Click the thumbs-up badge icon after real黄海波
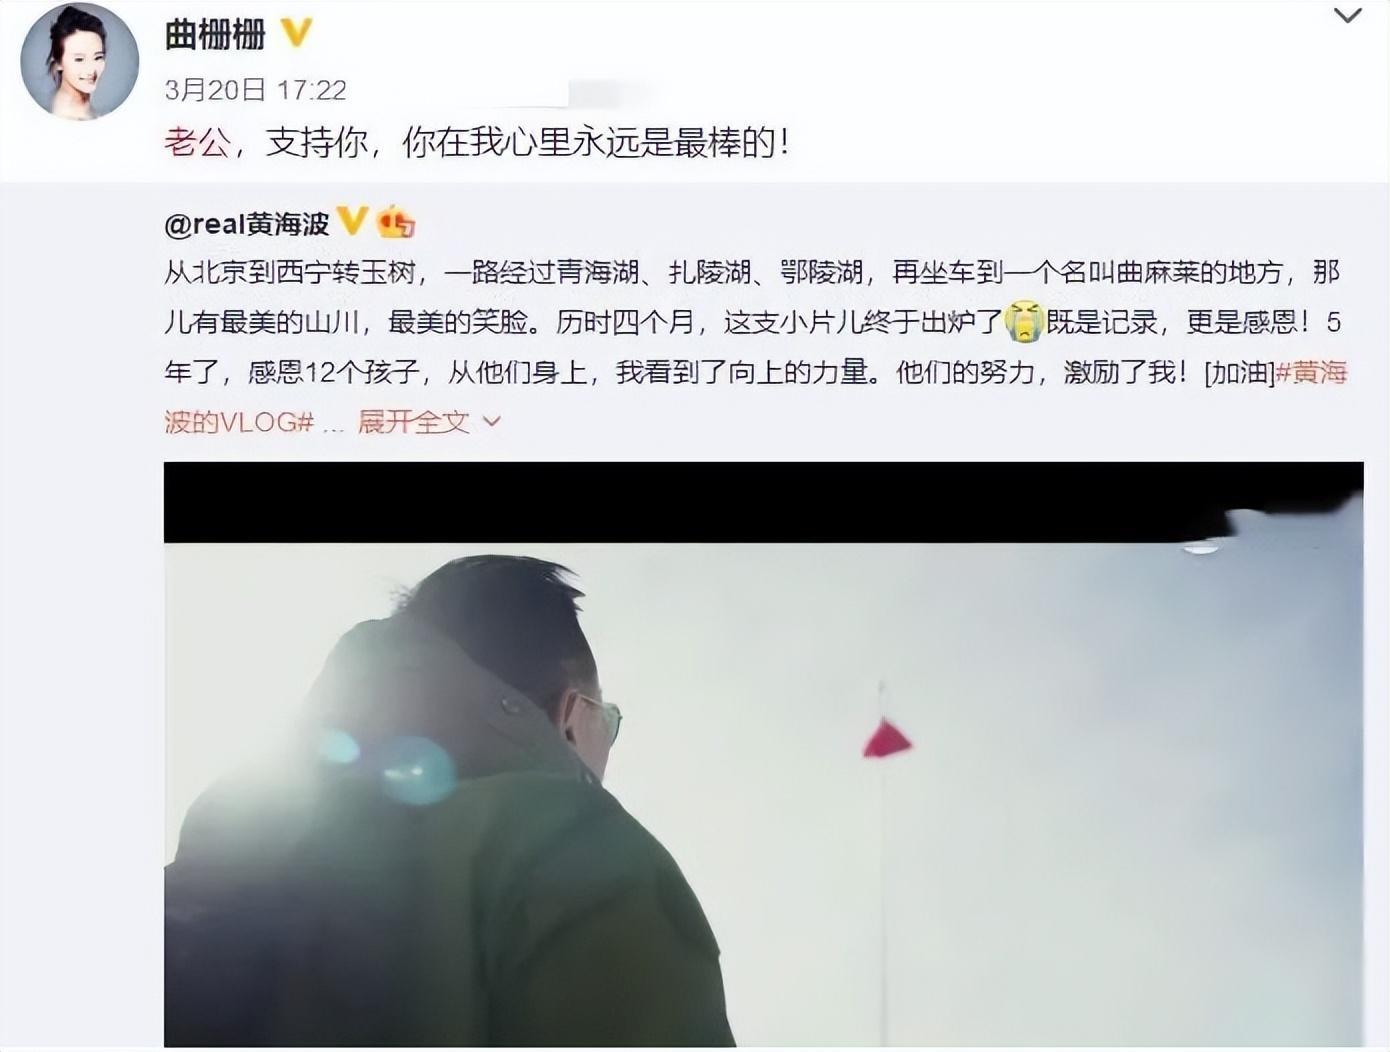Screen dimensions: 1390x1052 (396, 222)
